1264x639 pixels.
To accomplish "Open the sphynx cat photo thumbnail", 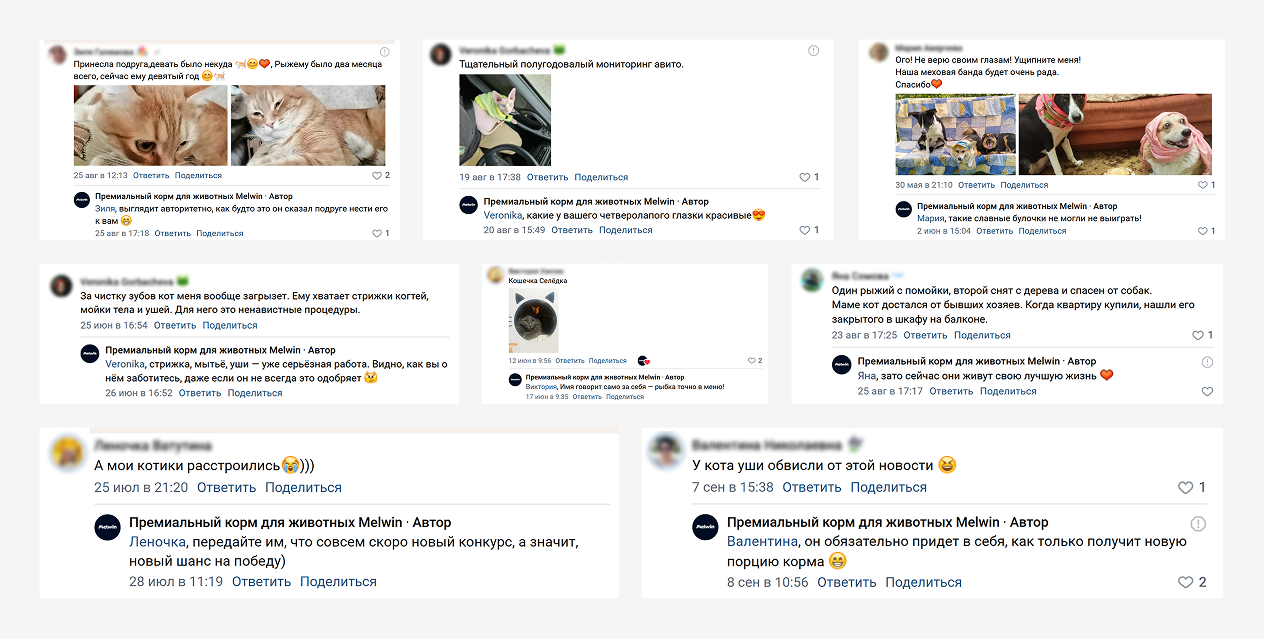I will pos(505,120).
